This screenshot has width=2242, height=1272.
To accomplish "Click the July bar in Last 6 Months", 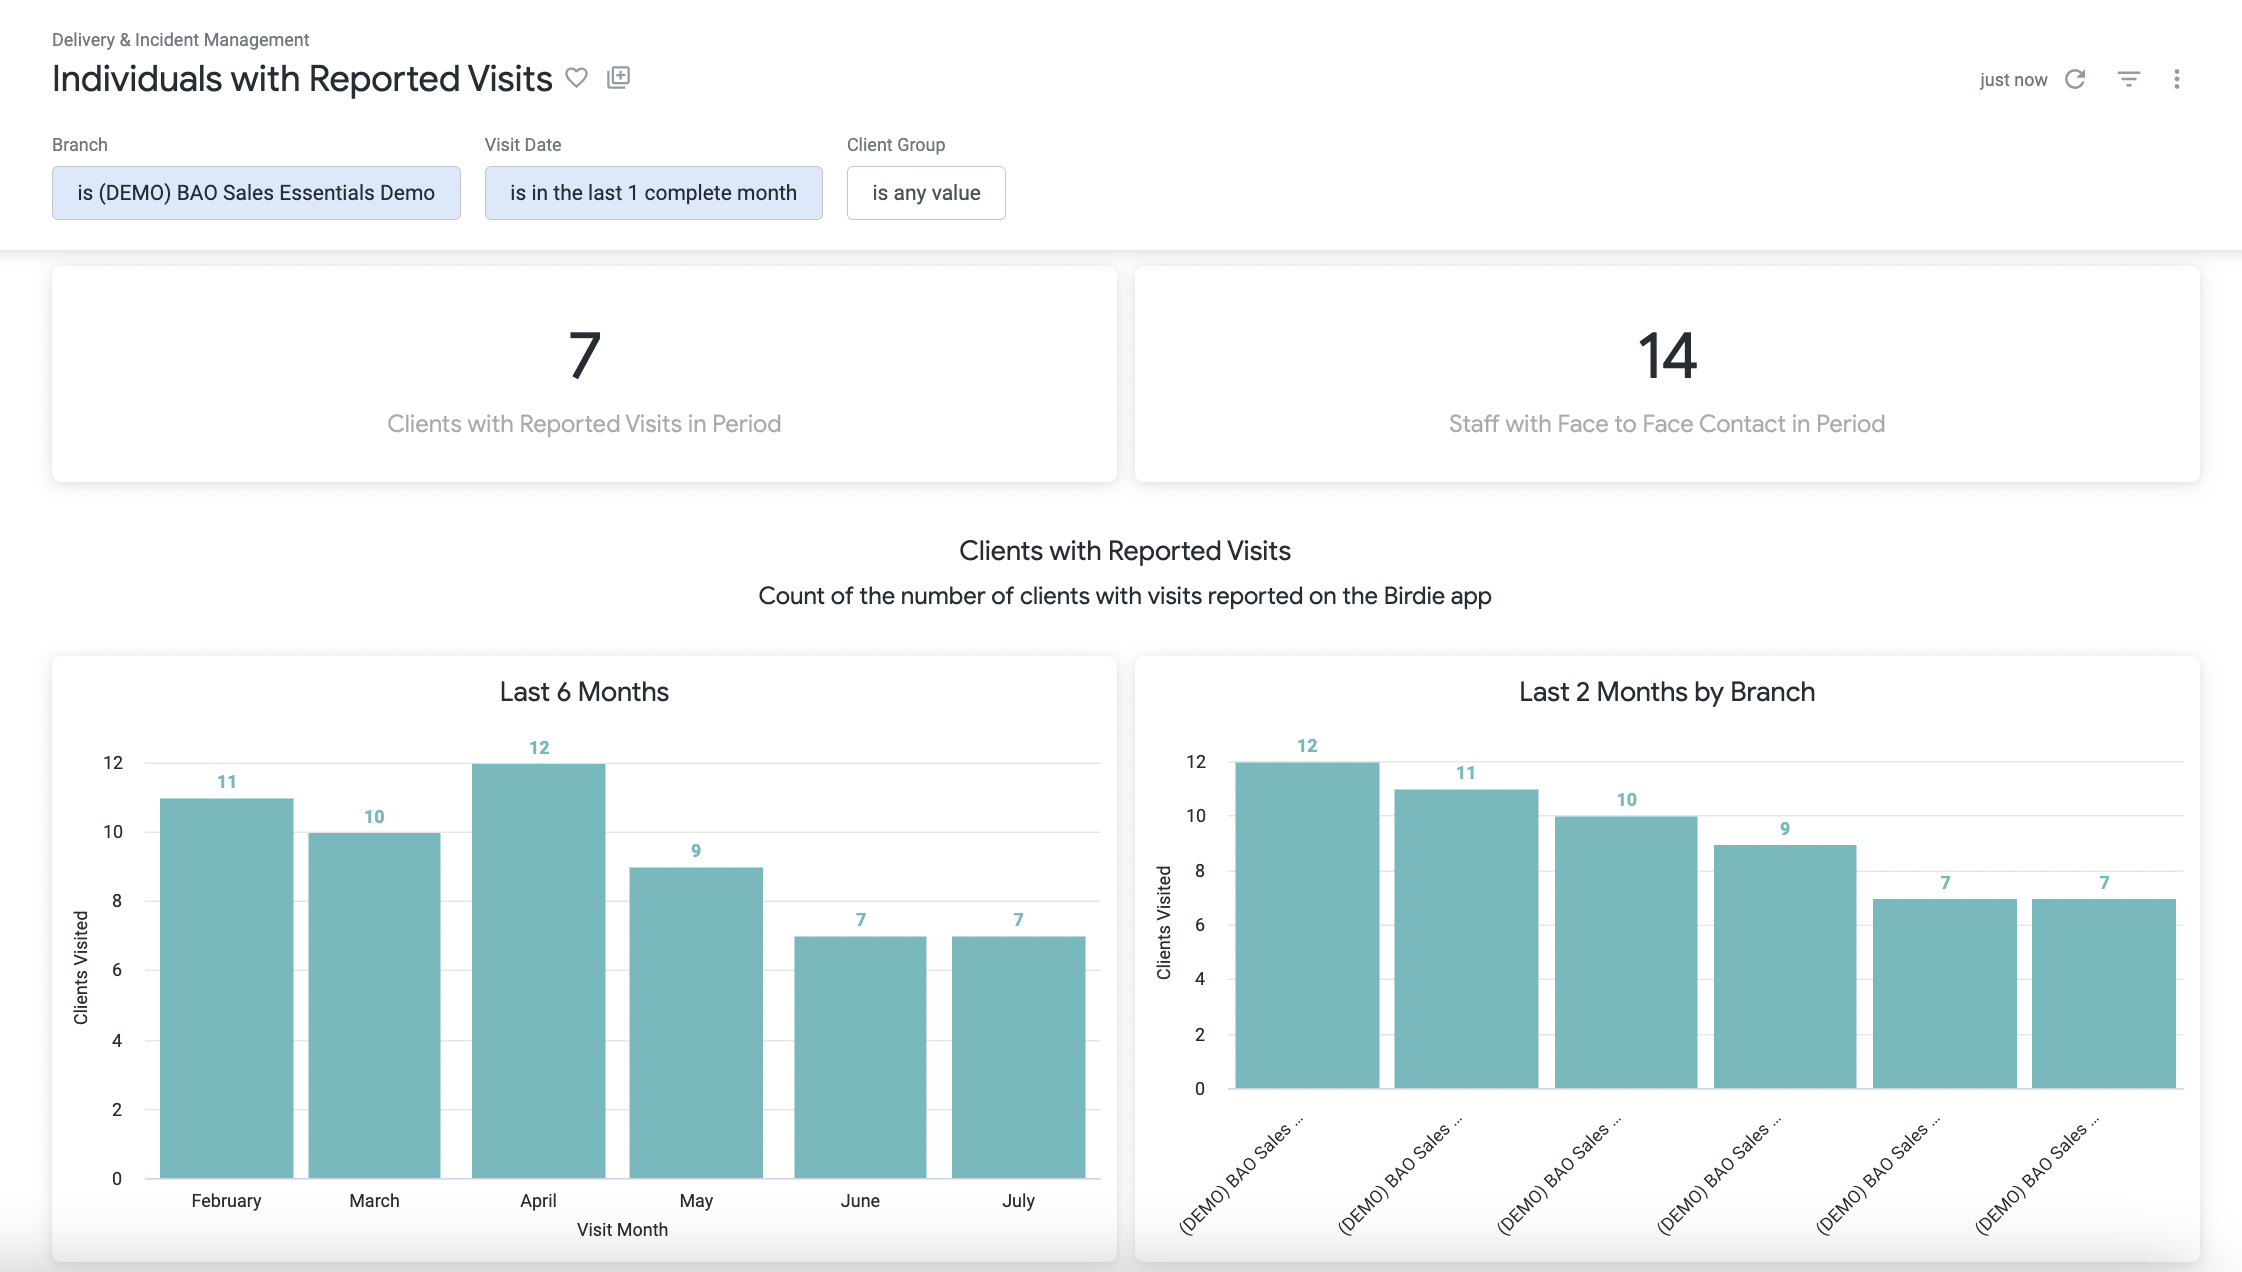I will click(x=1018, y=1057).
